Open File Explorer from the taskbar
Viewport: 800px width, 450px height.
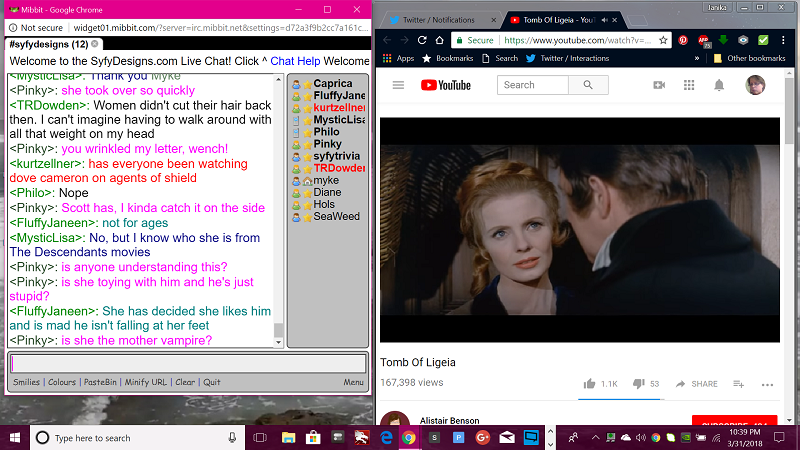(x=288, y=438)
